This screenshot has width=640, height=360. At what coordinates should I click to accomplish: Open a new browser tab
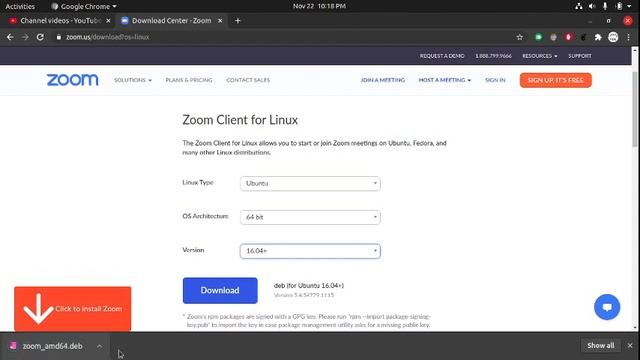coord(238,20)
